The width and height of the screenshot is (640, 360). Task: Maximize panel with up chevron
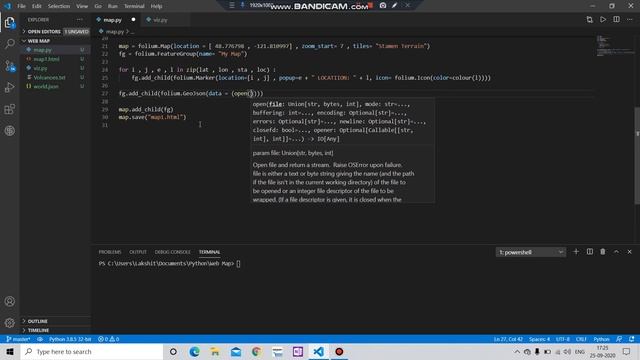click(x=616, y=252)
